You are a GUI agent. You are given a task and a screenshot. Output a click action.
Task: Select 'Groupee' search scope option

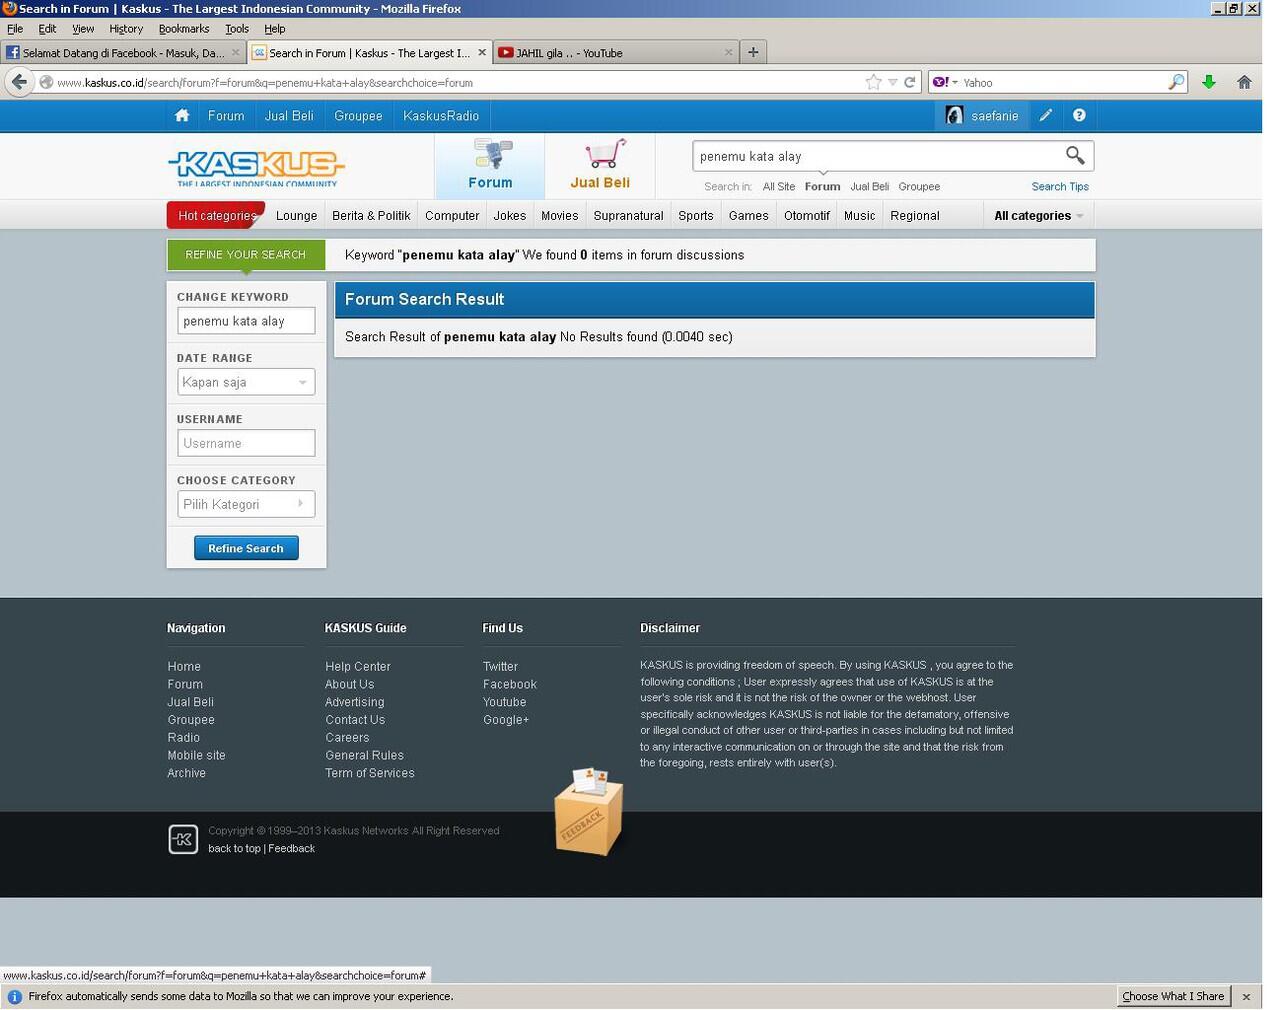pyautogui.click(x=918, y=187)
